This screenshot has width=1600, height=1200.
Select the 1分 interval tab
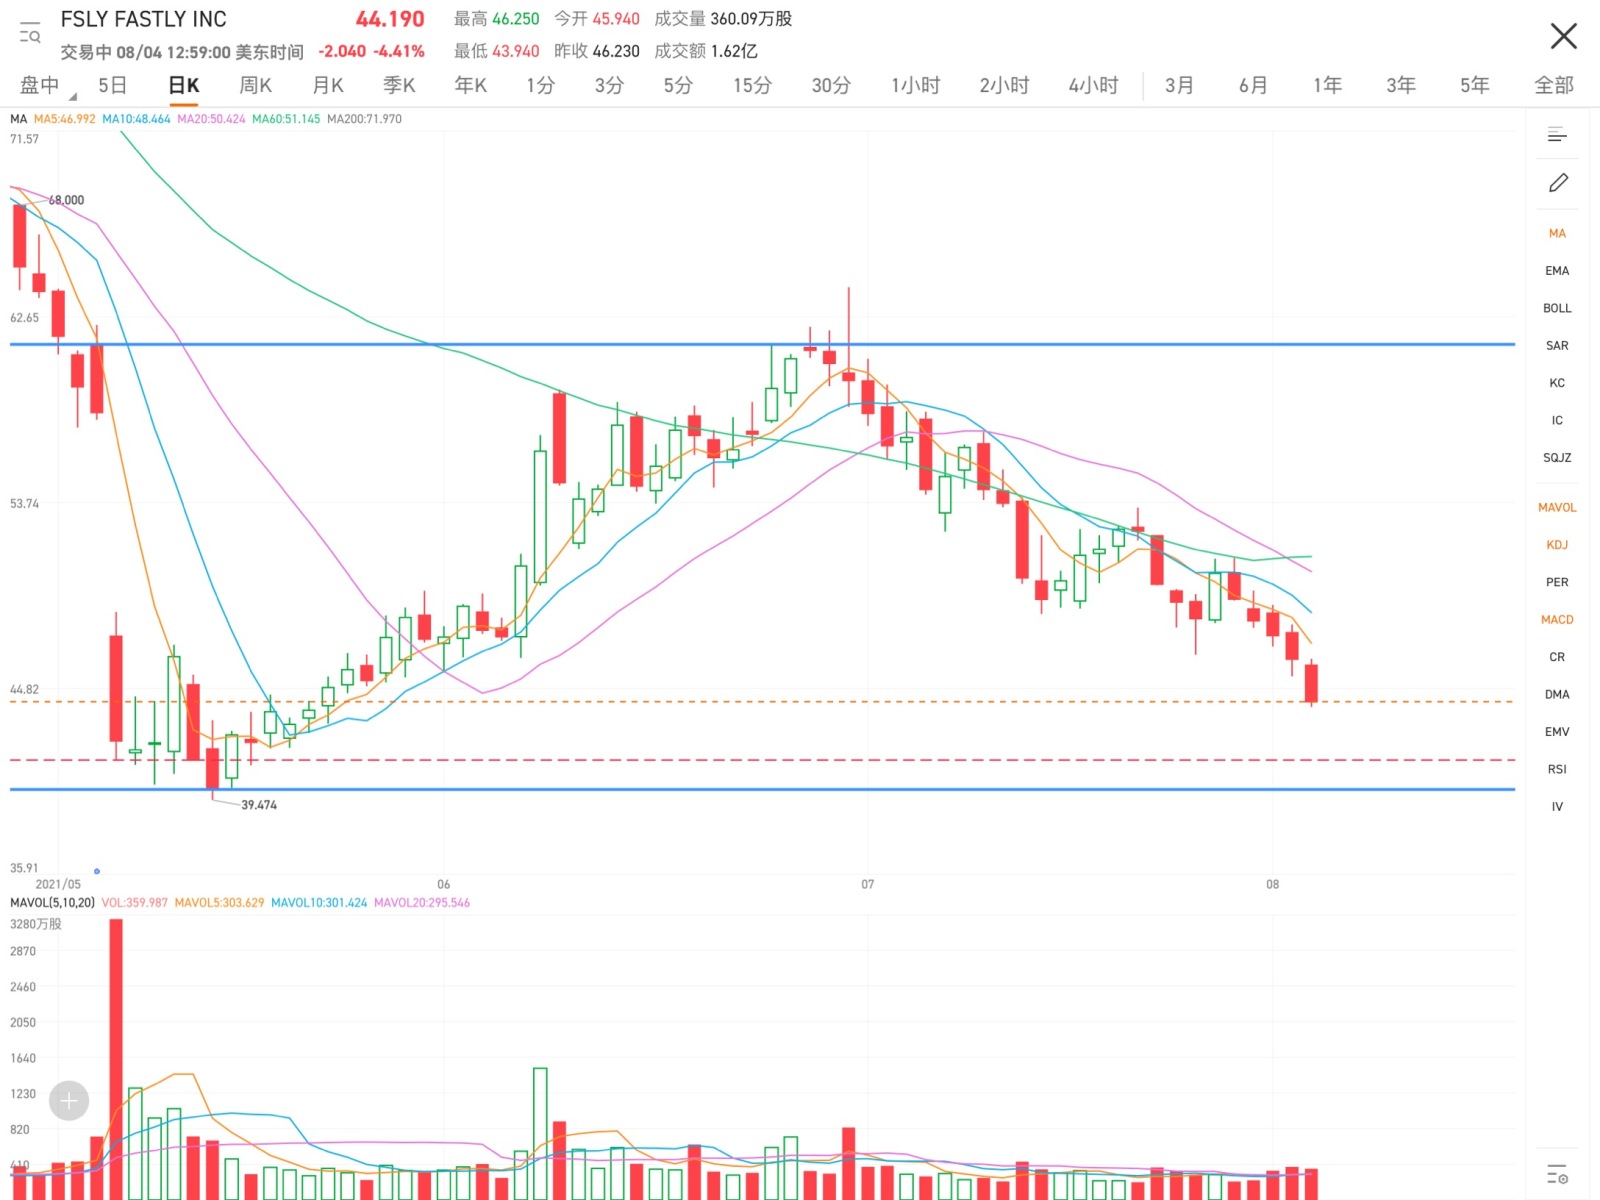(x=540, y=86)
